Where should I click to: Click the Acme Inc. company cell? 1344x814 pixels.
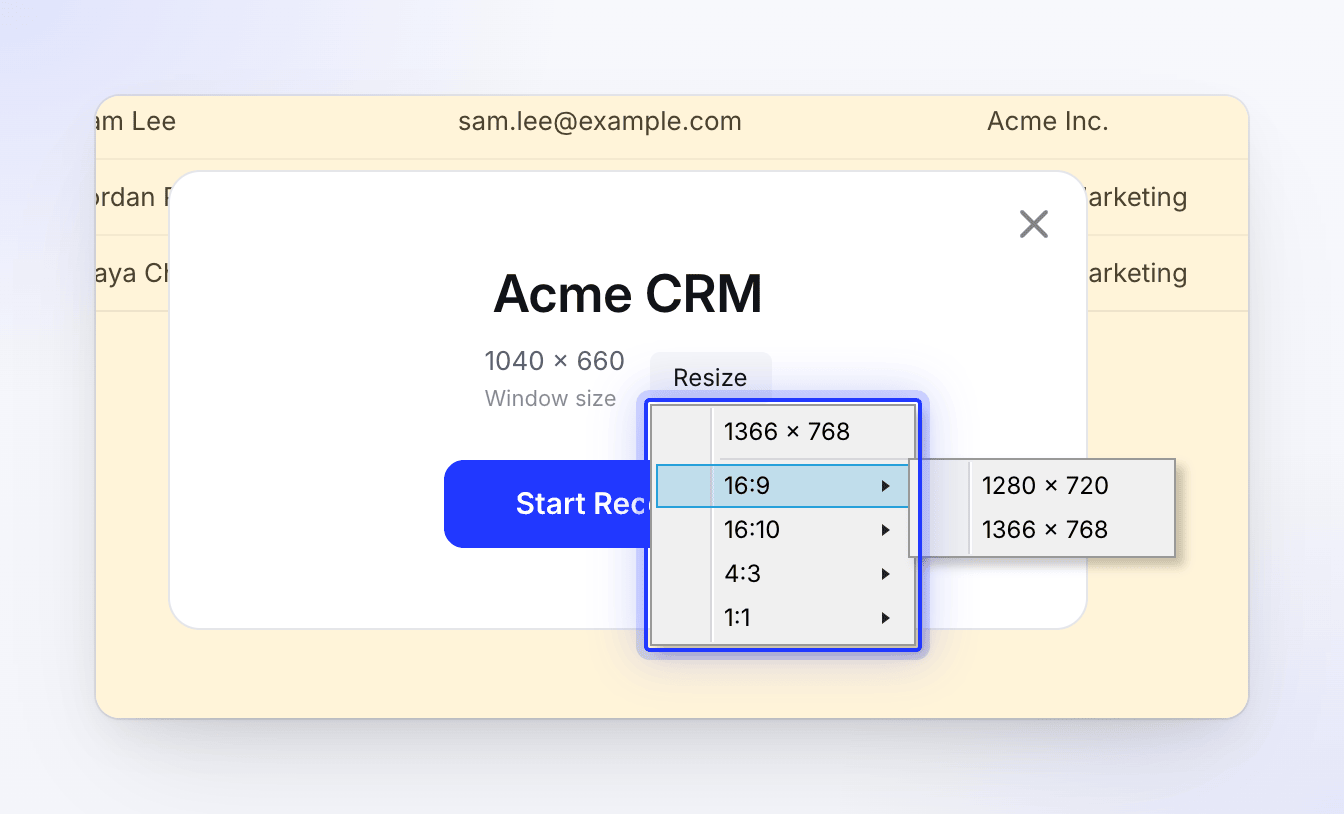[x=1048, y=122]
